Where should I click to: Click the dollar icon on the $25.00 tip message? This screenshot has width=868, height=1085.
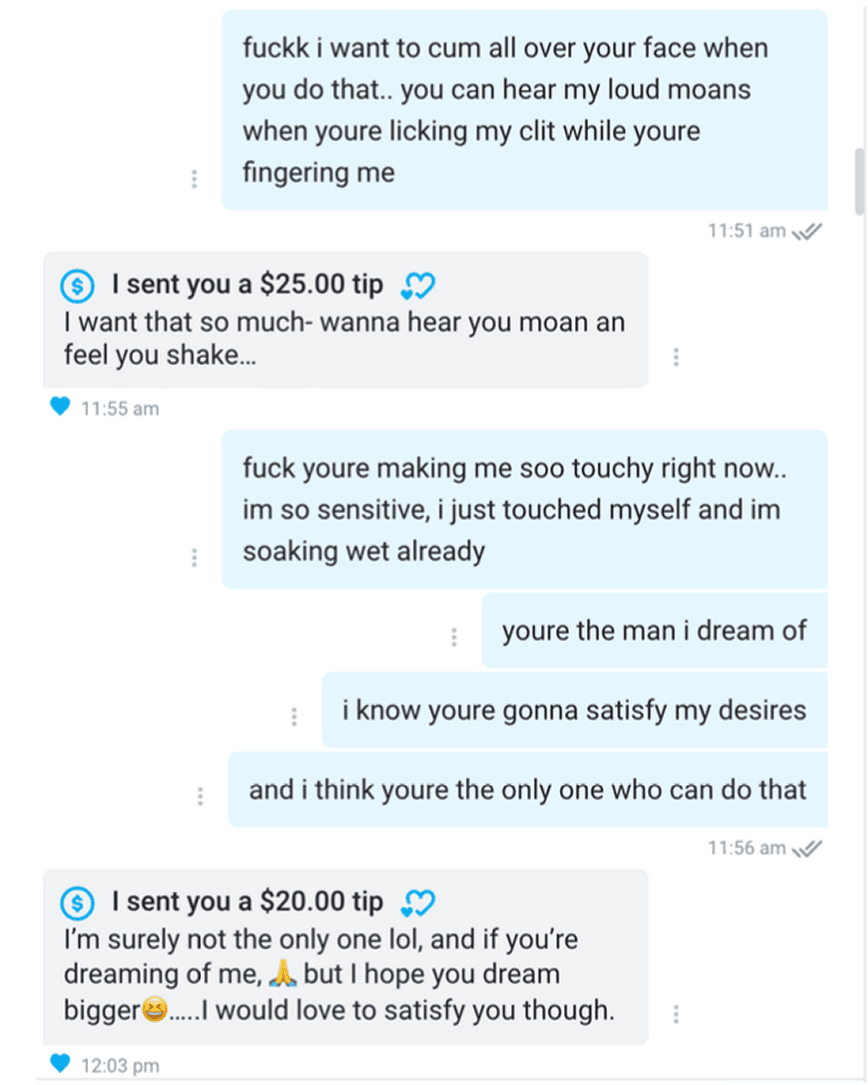[x=78, y=286]
